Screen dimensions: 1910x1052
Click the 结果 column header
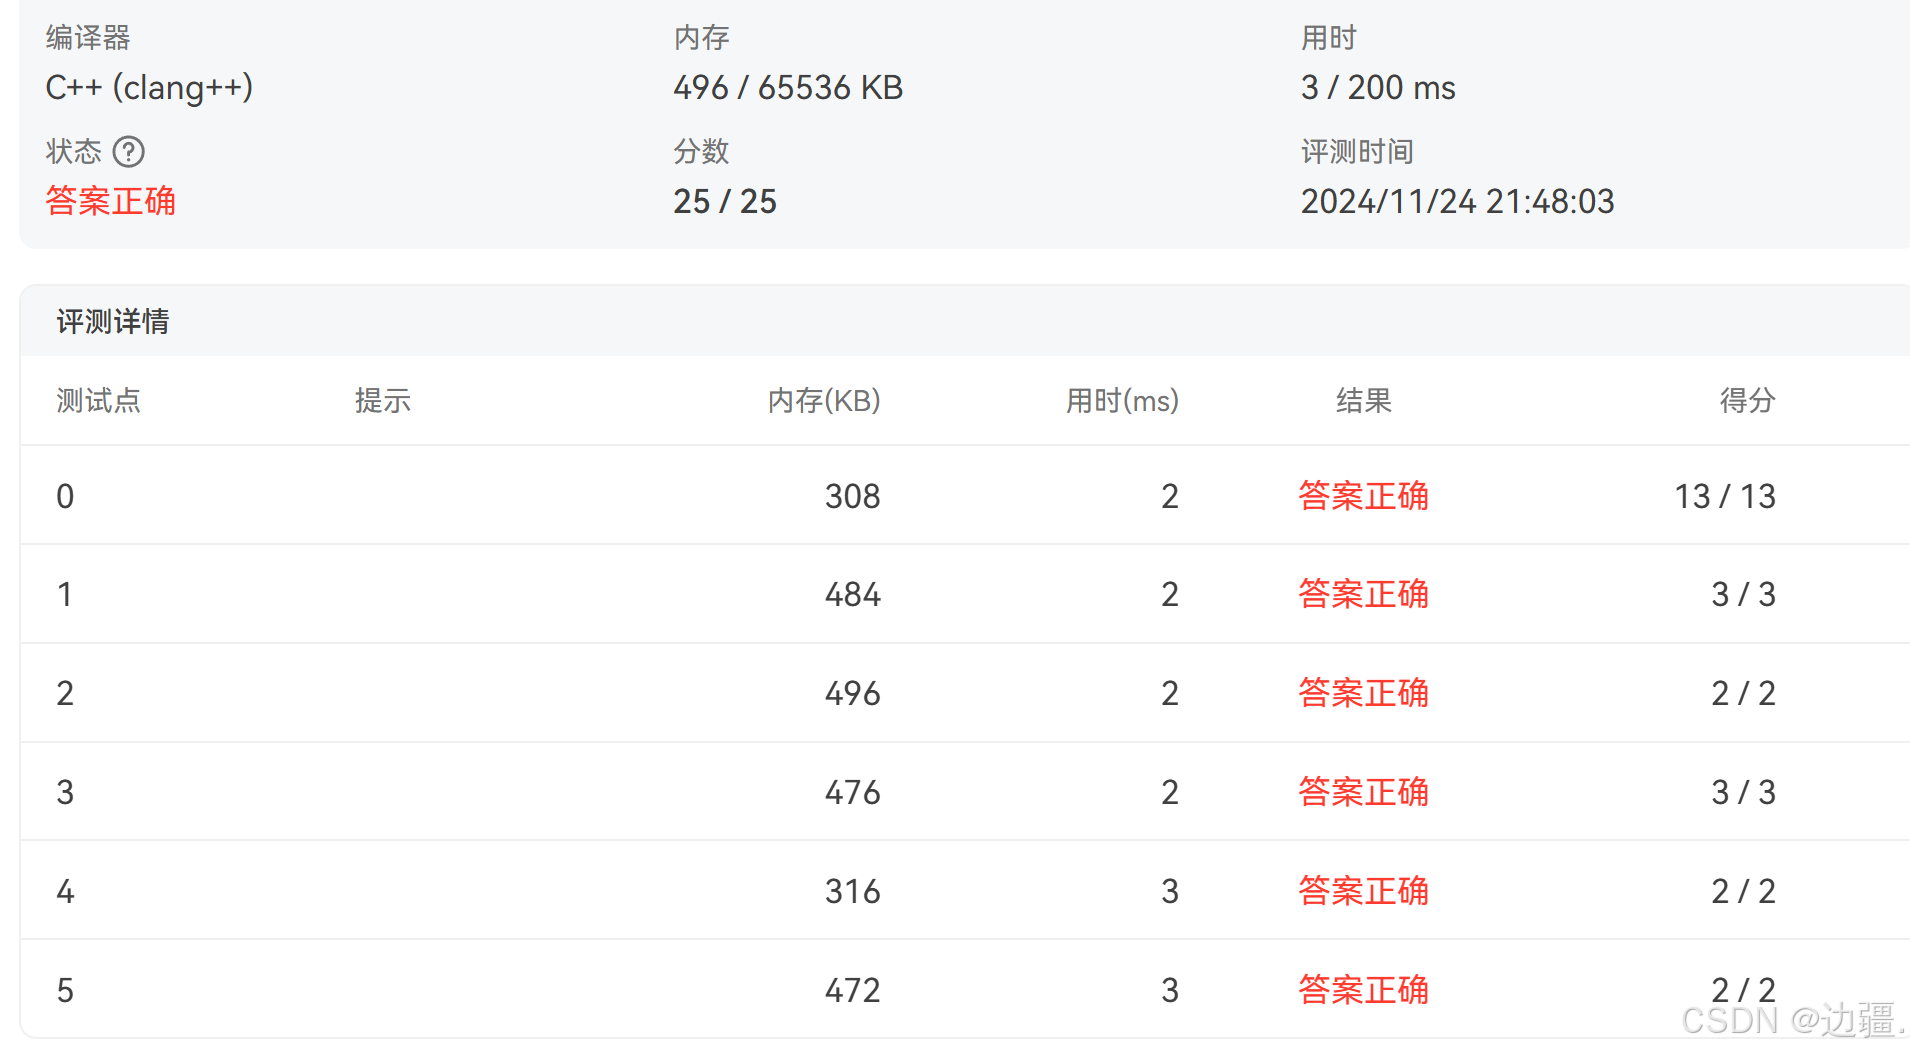click(x=1364, y=401)
